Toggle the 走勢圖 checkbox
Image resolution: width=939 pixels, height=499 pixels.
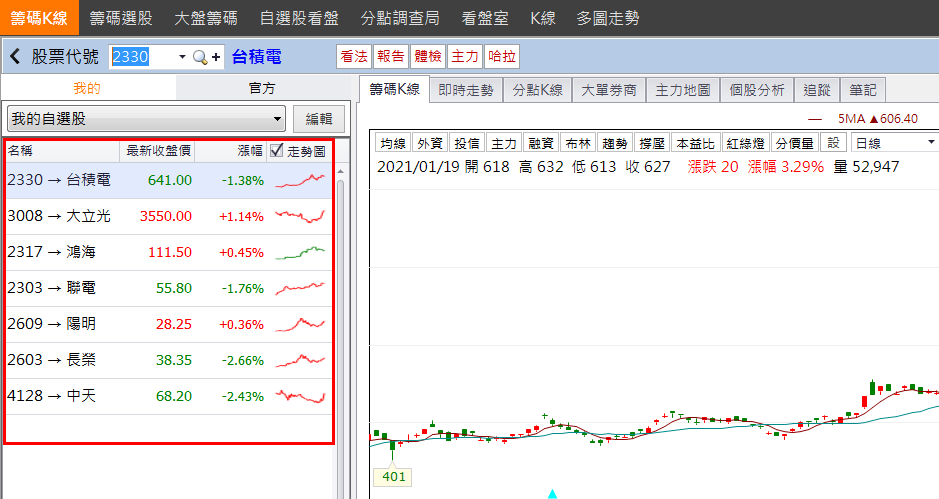click(276, 150)
